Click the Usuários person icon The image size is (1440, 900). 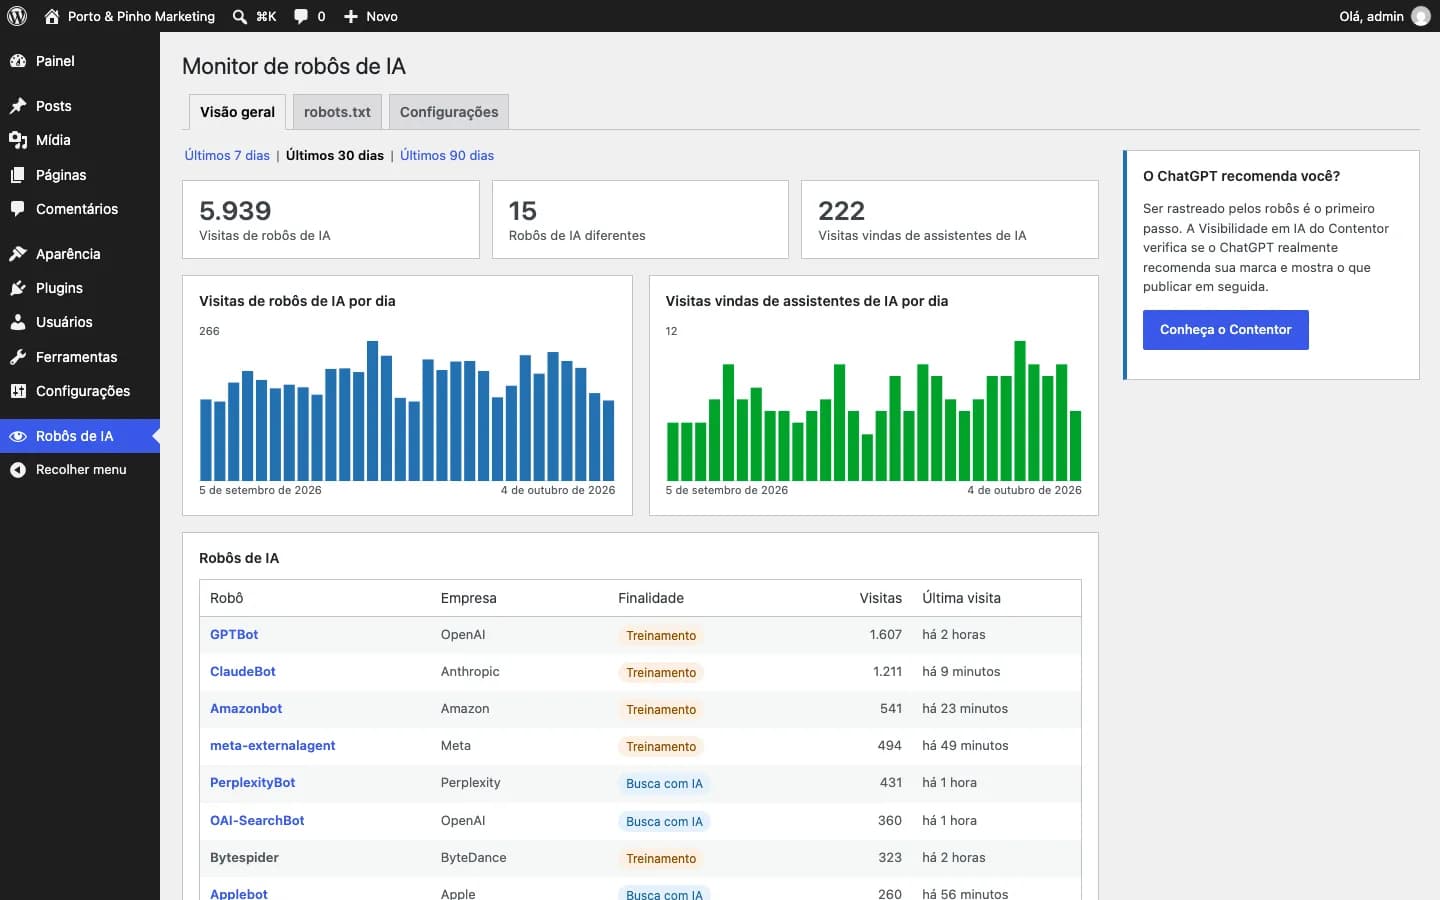point(18,322)
